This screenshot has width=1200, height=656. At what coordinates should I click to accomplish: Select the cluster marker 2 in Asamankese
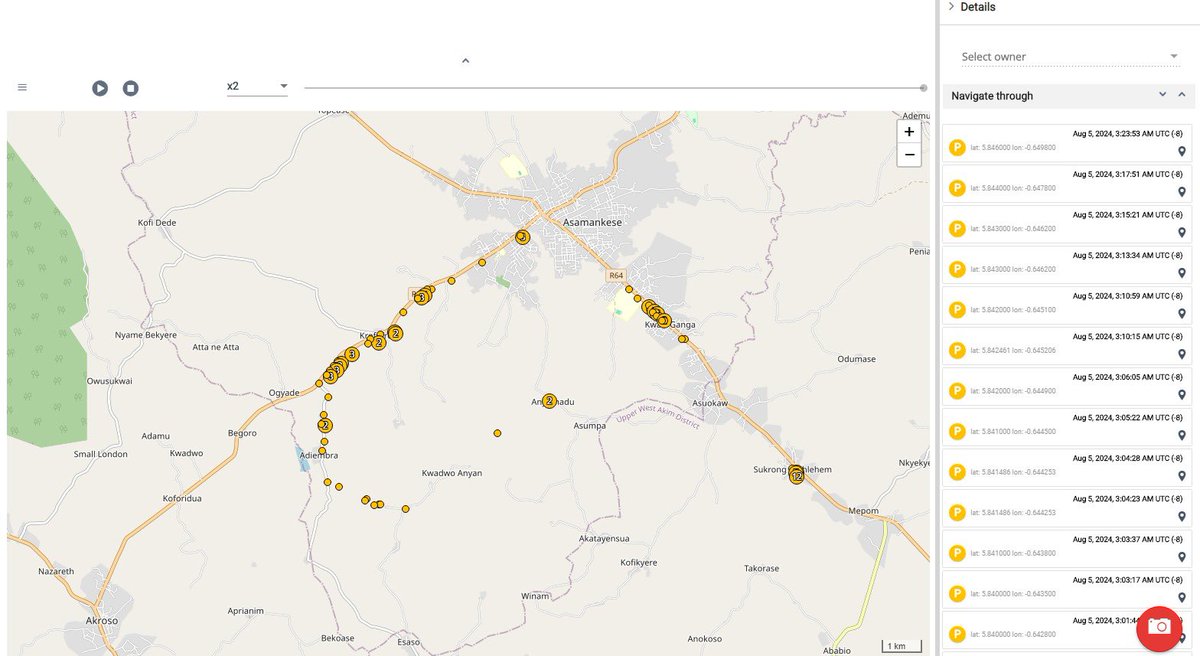(522, 237)
